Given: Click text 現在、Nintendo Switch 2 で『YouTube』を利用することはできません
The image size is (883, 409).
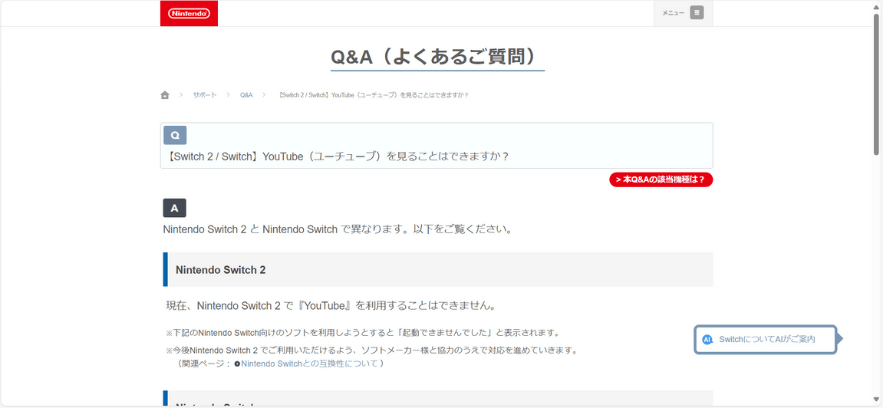Looking at the screenshot, I should click(x=330, y=306).
